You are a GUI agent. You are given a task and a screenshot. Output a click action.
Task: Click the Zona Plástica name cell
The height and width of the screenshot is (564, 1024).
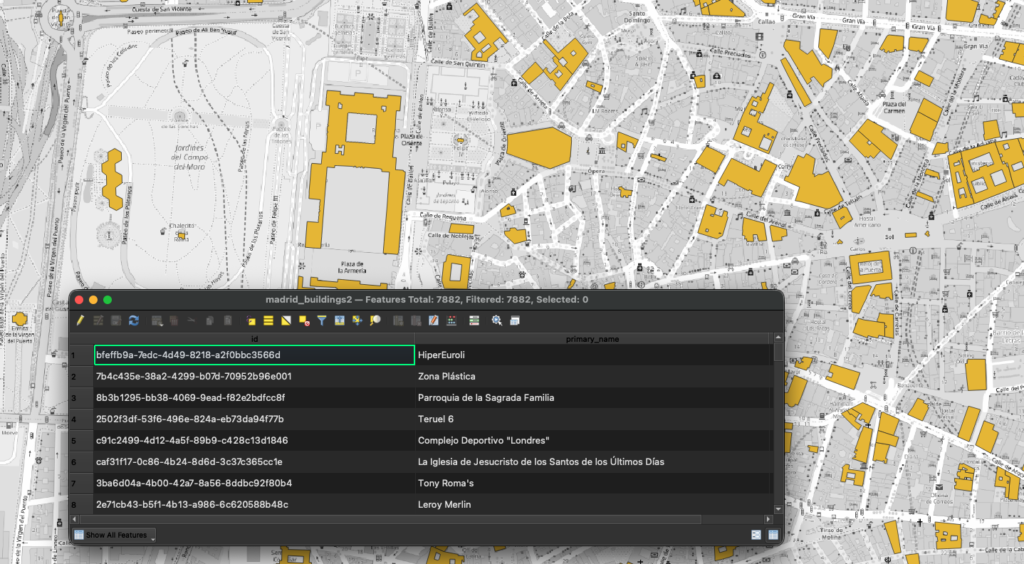593,377
